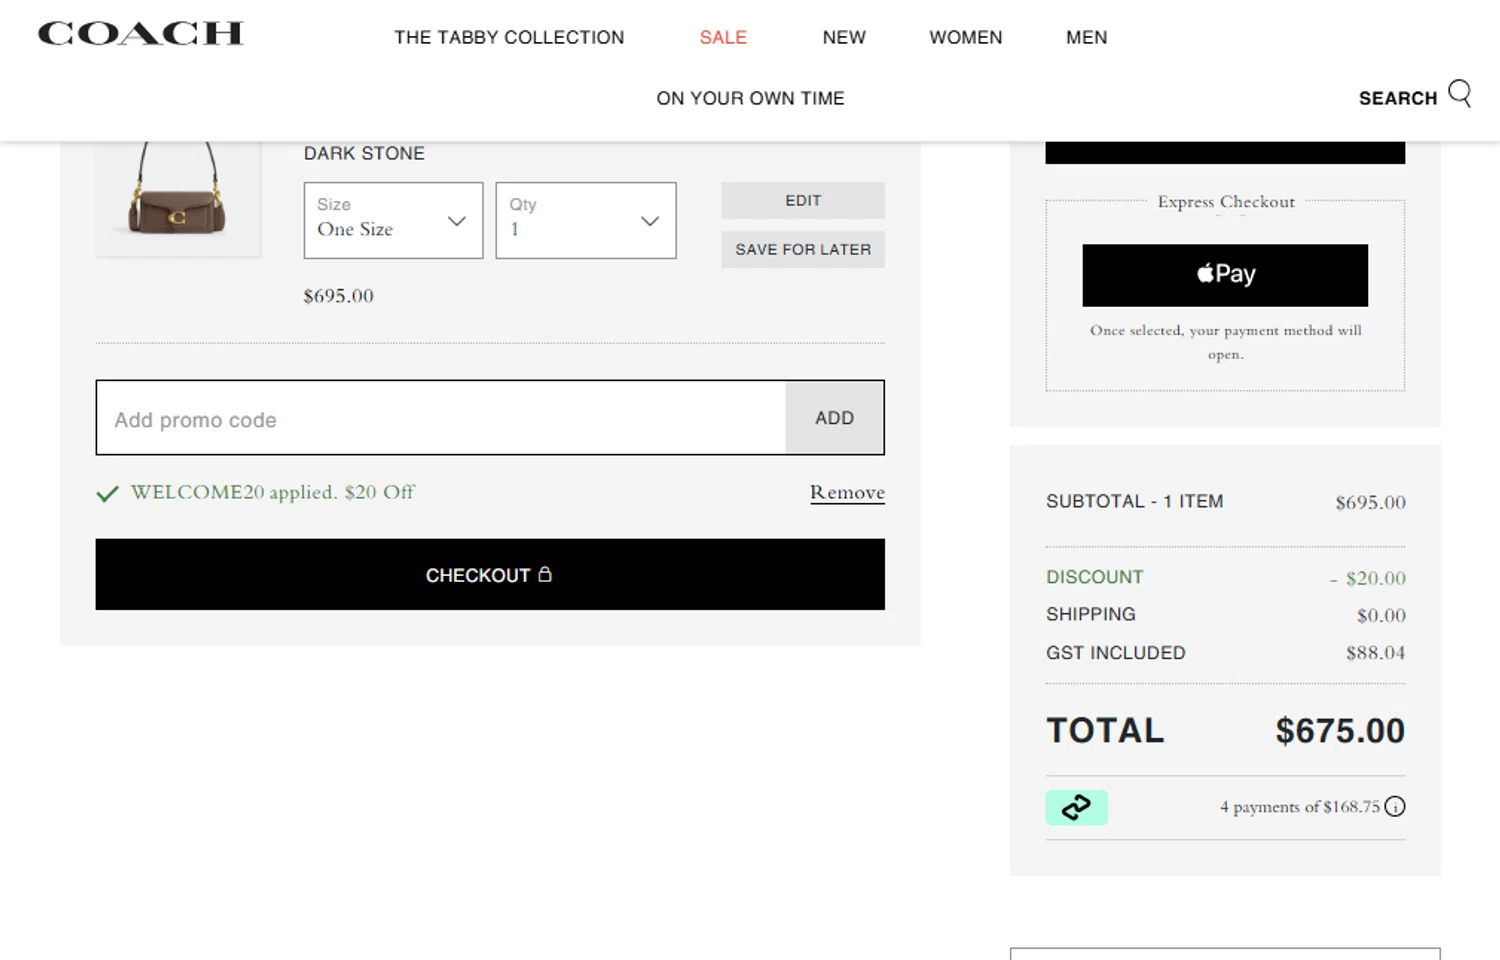Image resolution: width=1500 pixels, height=960 pixels.
Task: Click the Add promo code field
Action: 440,419
